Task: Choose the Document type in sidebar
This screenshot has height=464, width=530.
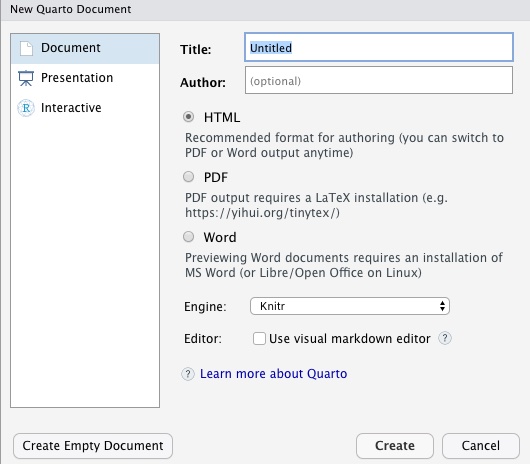Action: [x=85, y=48]
